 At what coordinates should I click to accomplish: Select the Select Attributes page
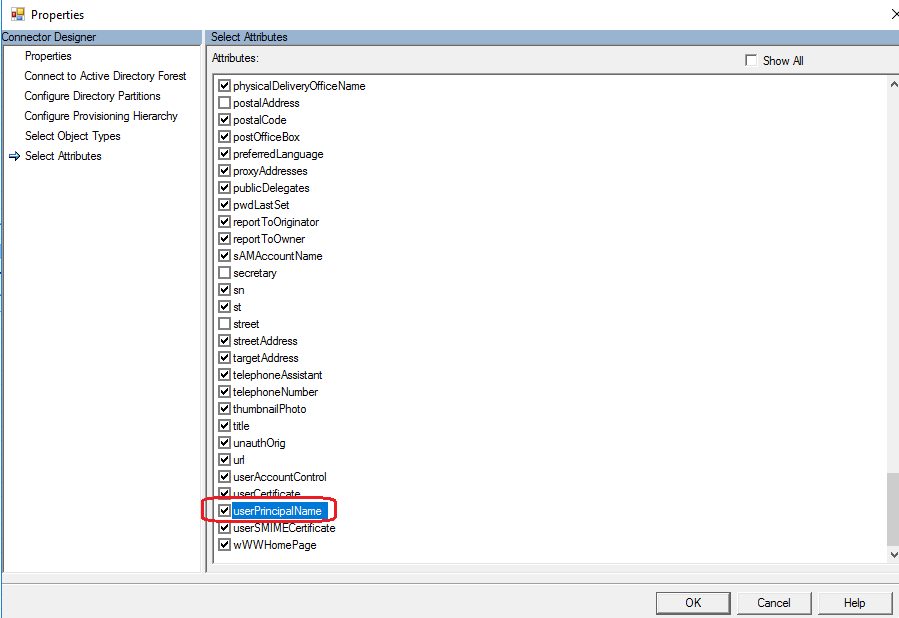(x=63, y=156)
